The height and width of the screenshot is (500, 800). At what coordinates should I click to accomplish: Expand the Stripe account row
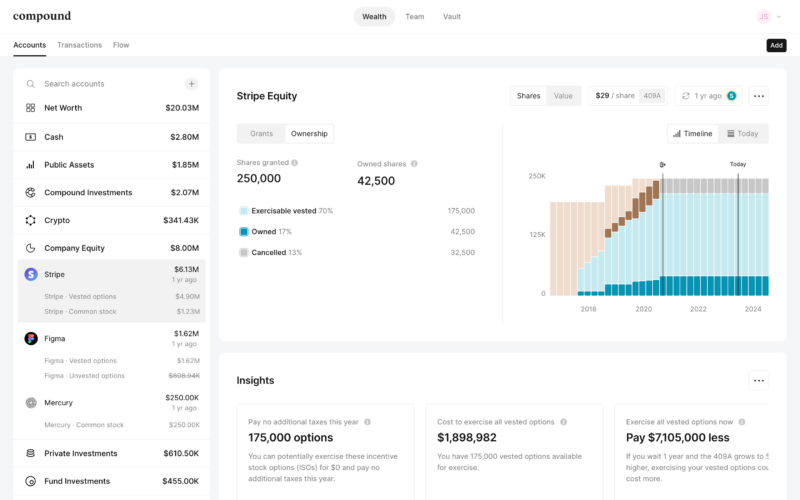click(x=112, y=274)
